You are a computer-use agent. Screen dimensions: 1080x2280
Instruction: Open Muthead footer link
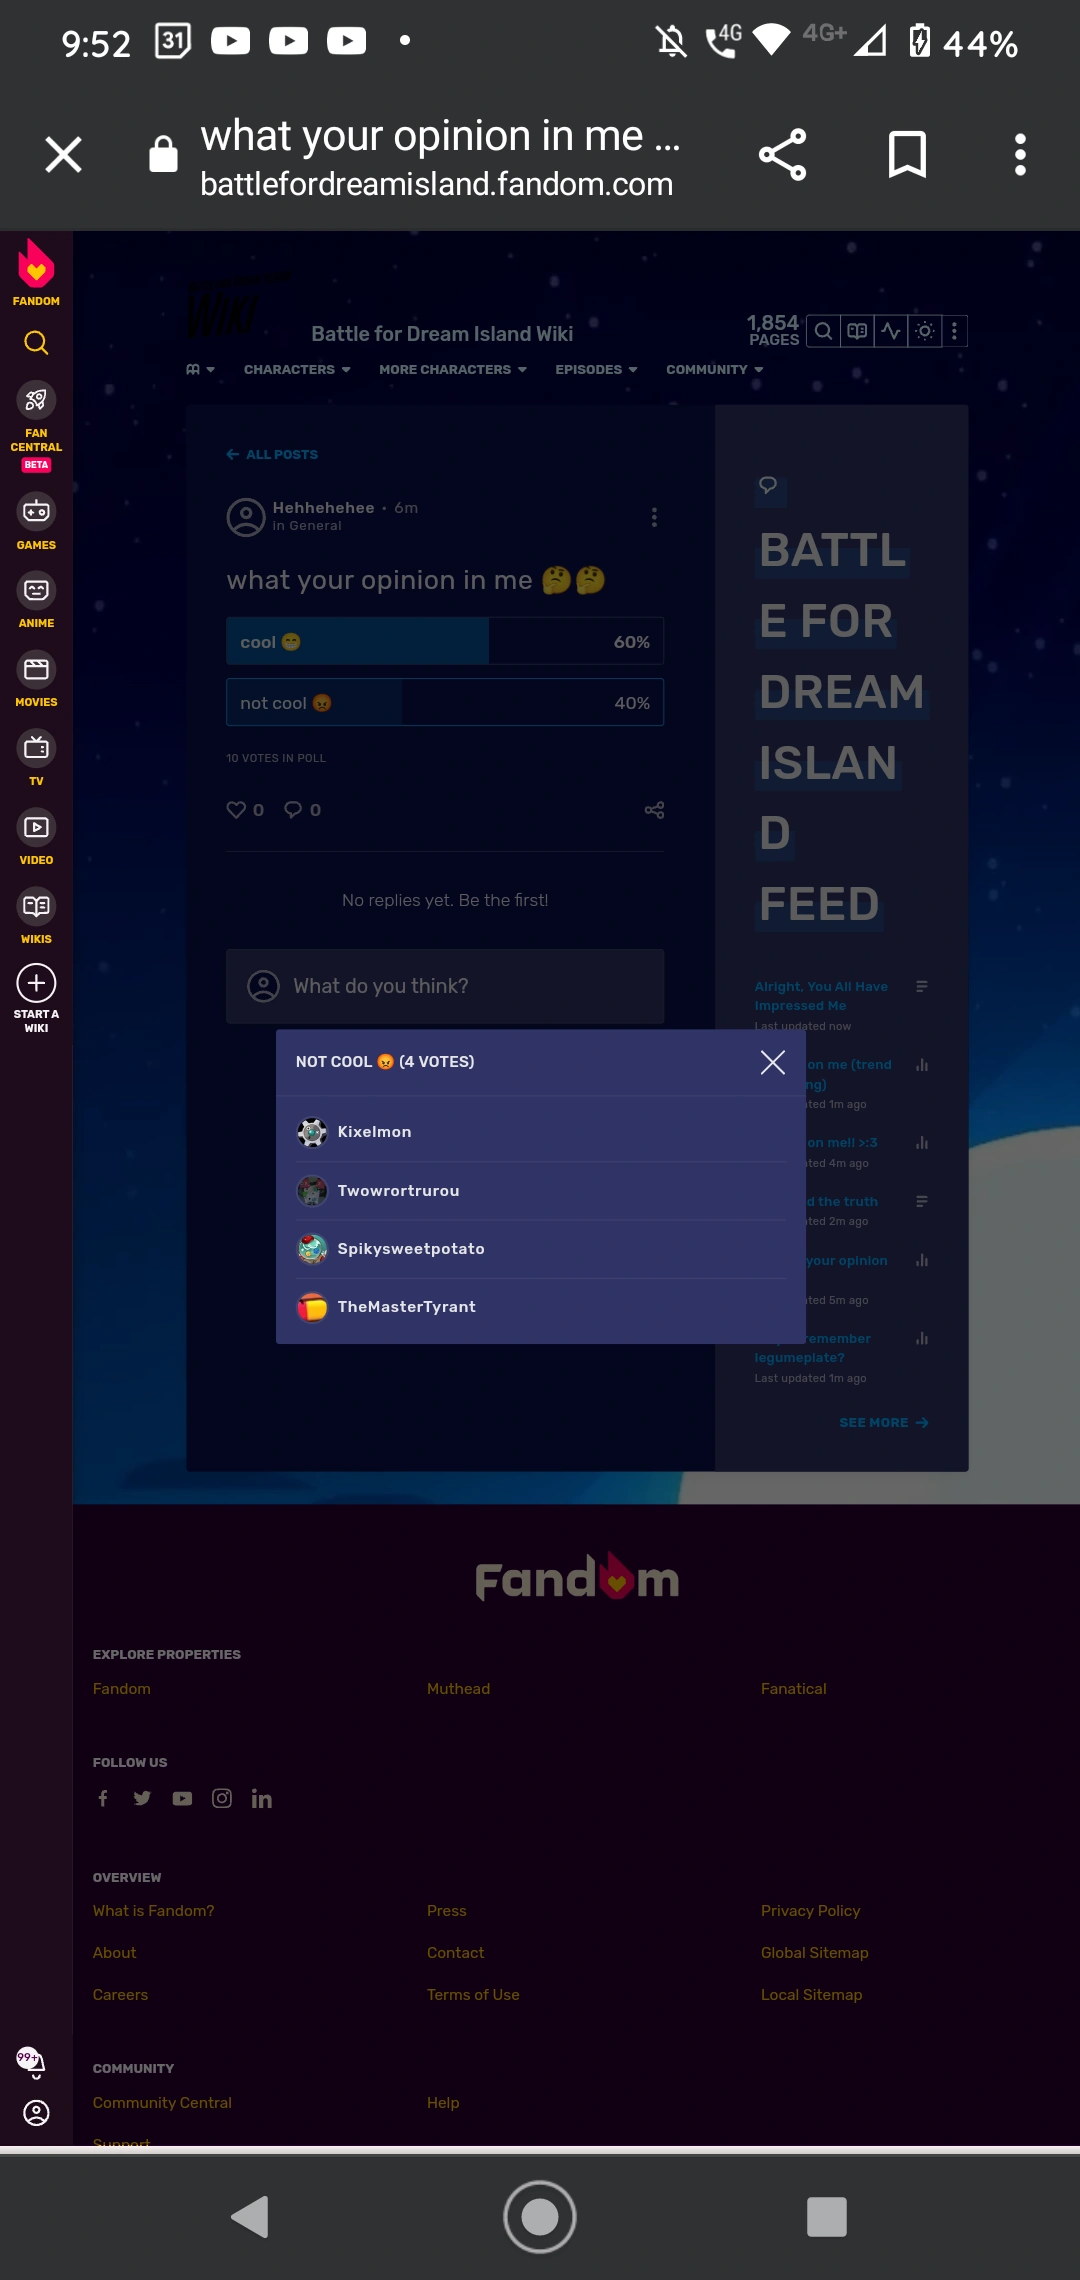[458, 1689]
